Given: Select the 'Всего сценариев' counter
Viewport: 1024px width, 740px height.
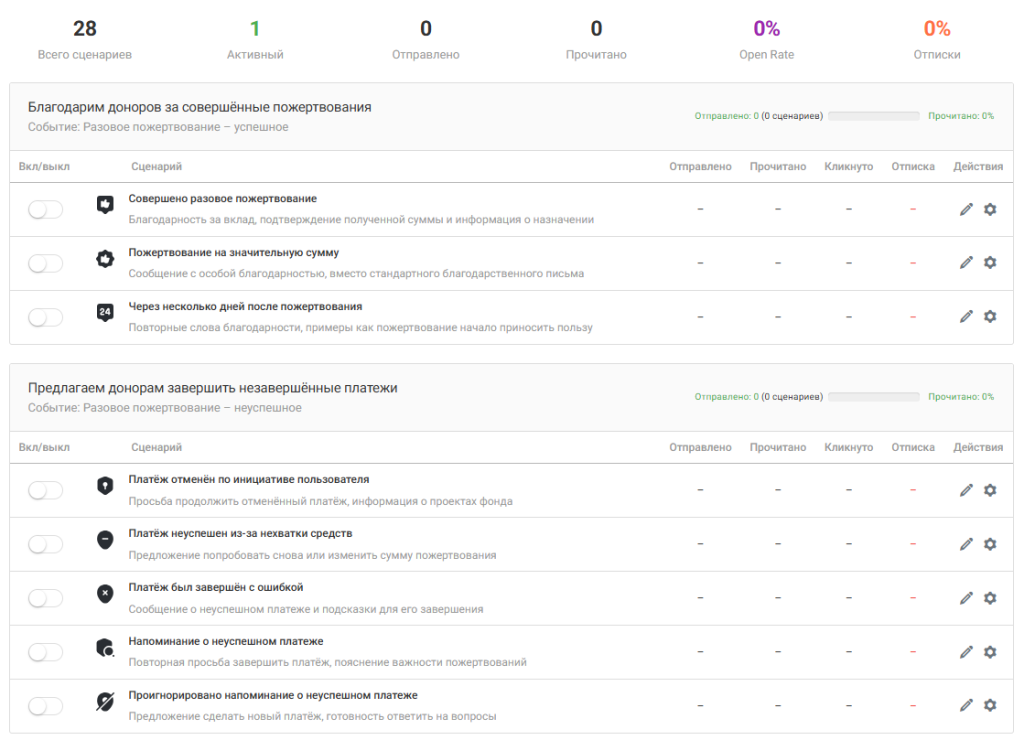Looking at the screenshot, I should 85,40.
